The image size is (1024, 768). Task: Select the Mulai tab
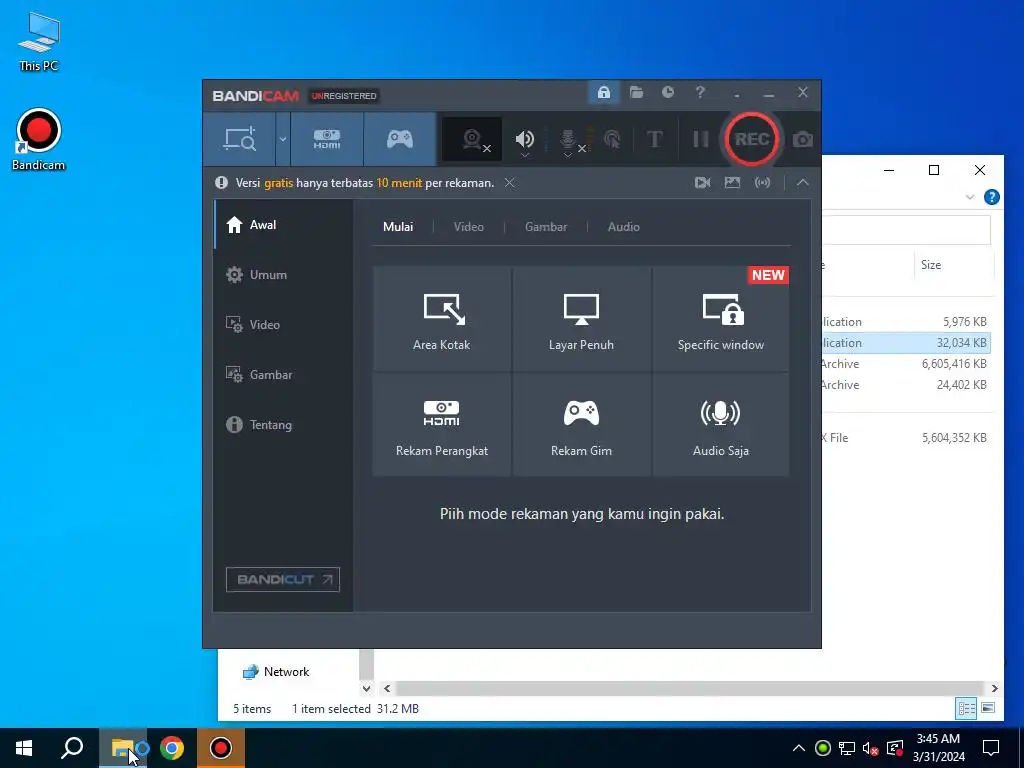click(x=398, y=227)
